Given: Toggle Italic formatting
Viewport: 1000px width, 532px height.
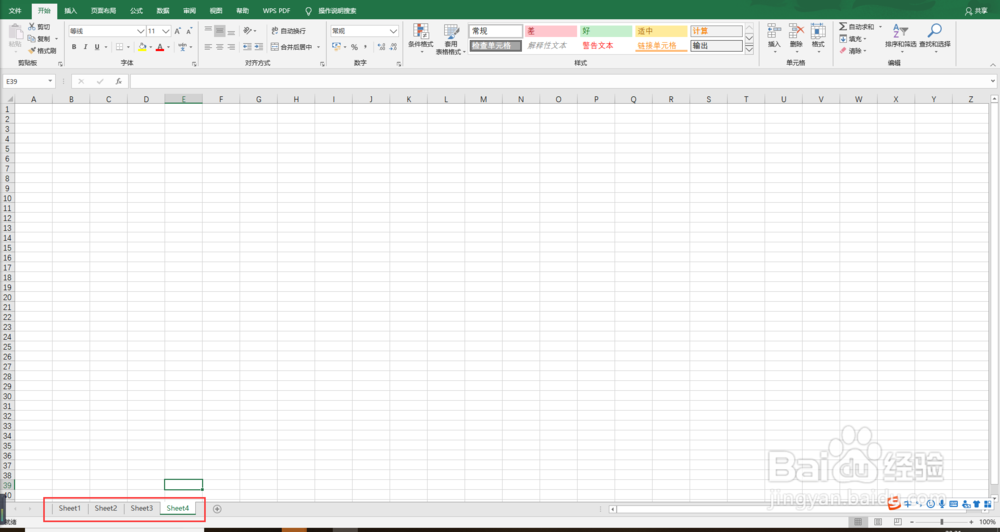Looking at the screenshot, I should pos(85,47).
